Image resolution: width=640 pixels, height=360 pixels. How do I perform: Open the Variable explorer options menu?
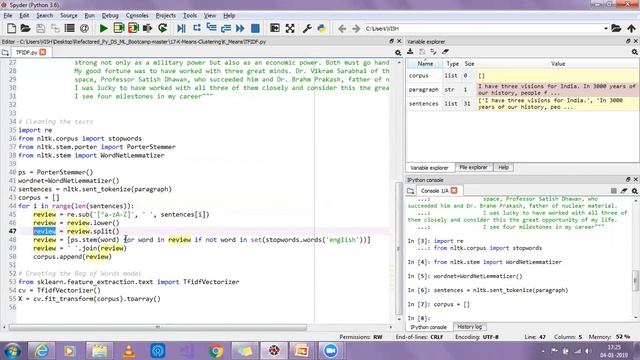tap(634, 52)
